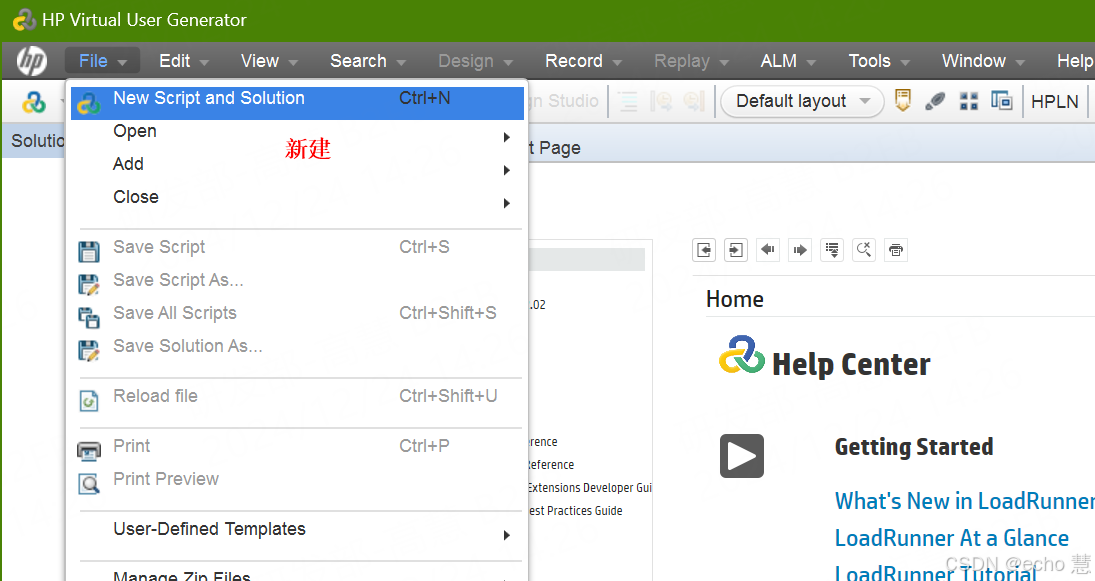Click the Save All Scripts icon

89,318
